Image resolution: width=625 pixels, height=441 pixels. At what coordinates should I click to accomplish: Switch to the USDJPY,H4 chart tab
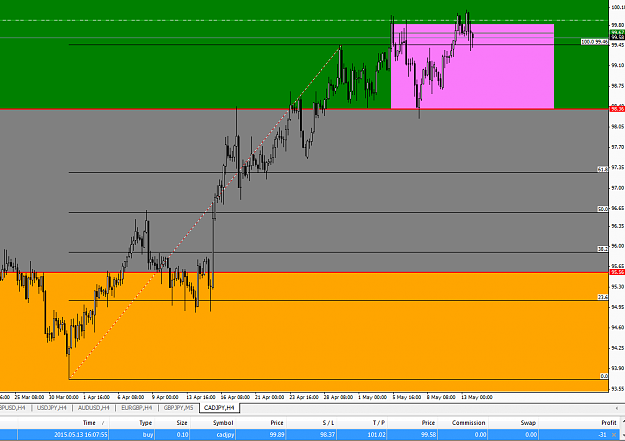point(51,408)
